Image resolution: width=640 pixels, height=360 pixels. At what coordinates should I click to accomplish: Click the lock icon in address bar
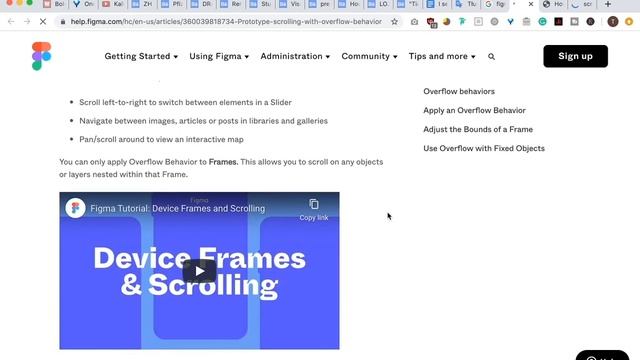tap(63, 22)
